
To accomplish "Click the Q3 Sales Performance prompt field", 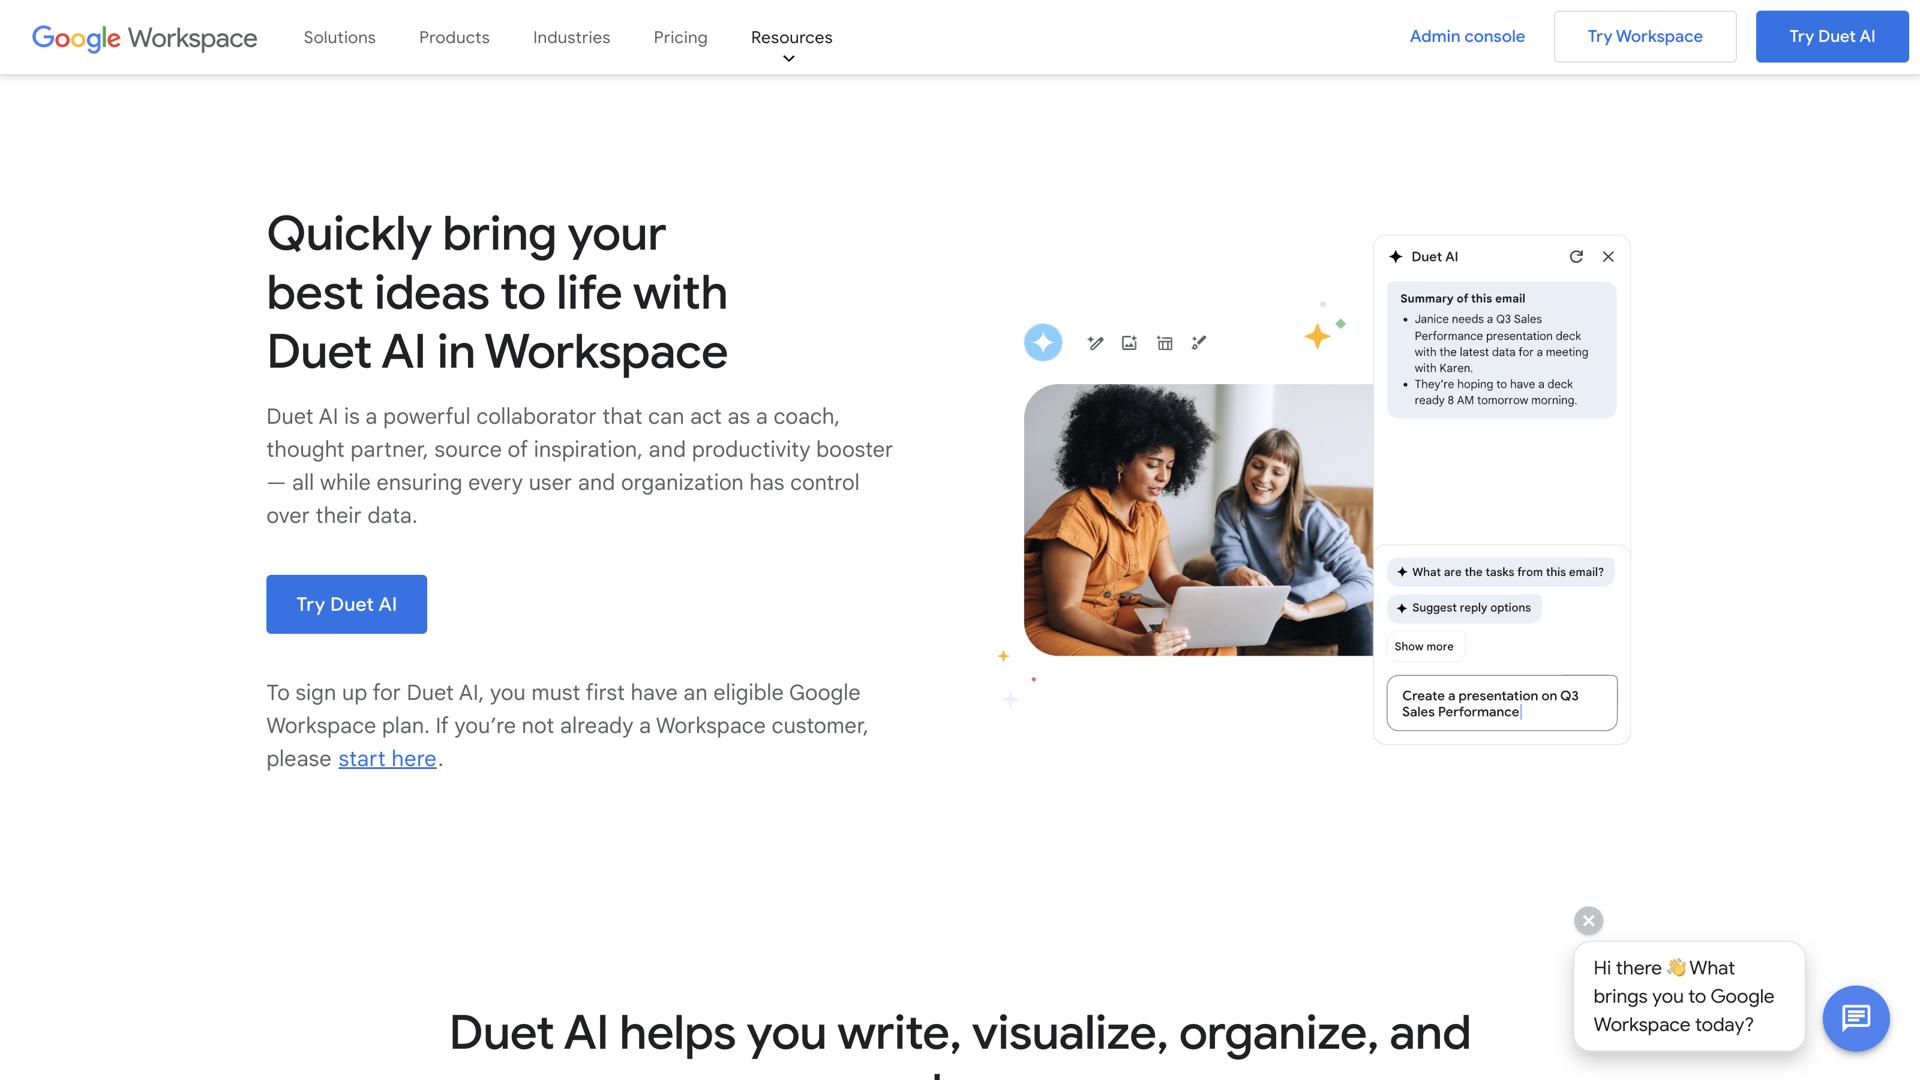I will click(x=1500, y=703).
